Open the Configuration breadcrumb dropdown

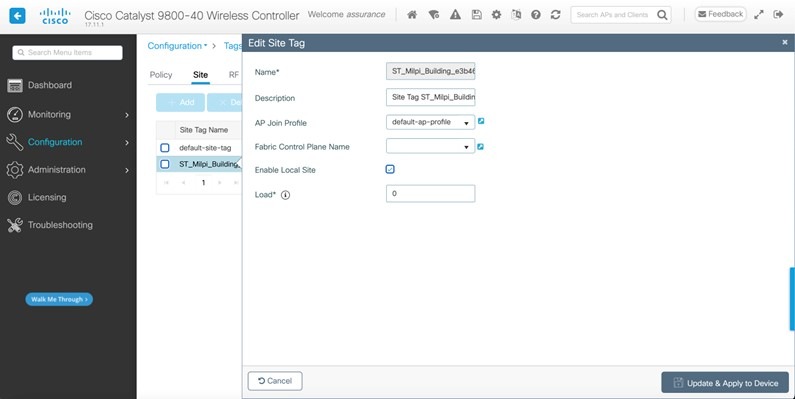click(x=177, y=46)
